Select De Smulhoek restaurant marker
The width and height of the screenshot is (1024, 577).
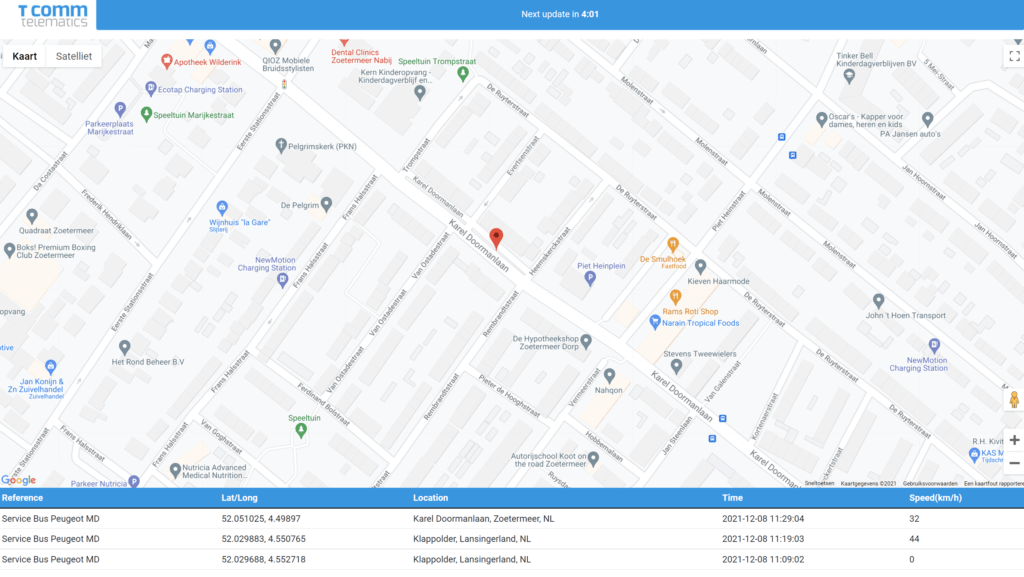tap(674, 243)
